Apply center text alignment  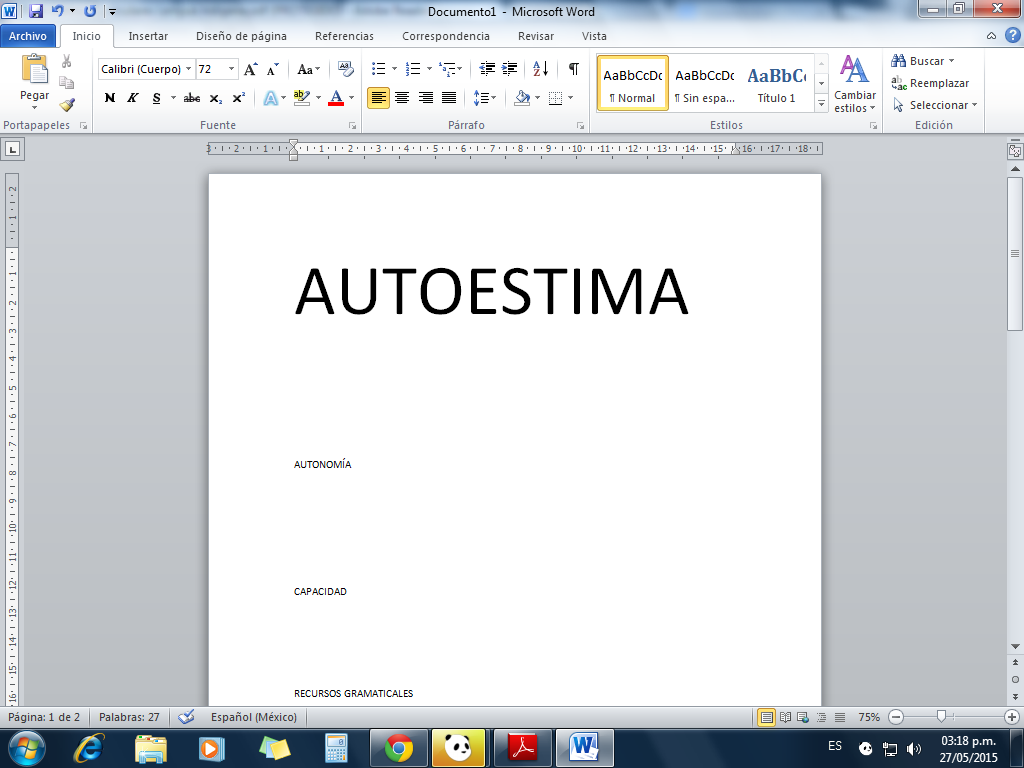click(402, 98)
